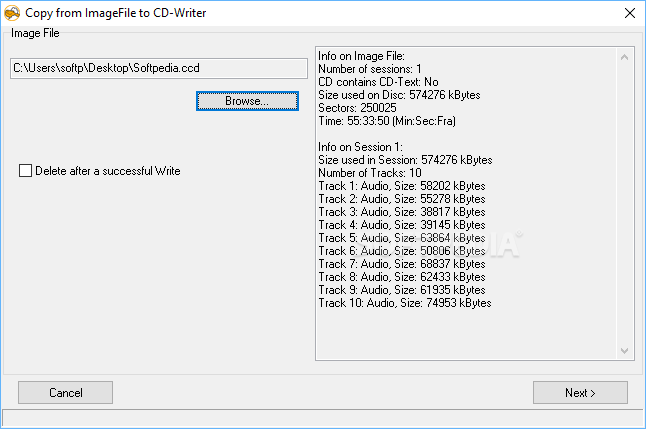Click the image file path field

coord(159,68)
